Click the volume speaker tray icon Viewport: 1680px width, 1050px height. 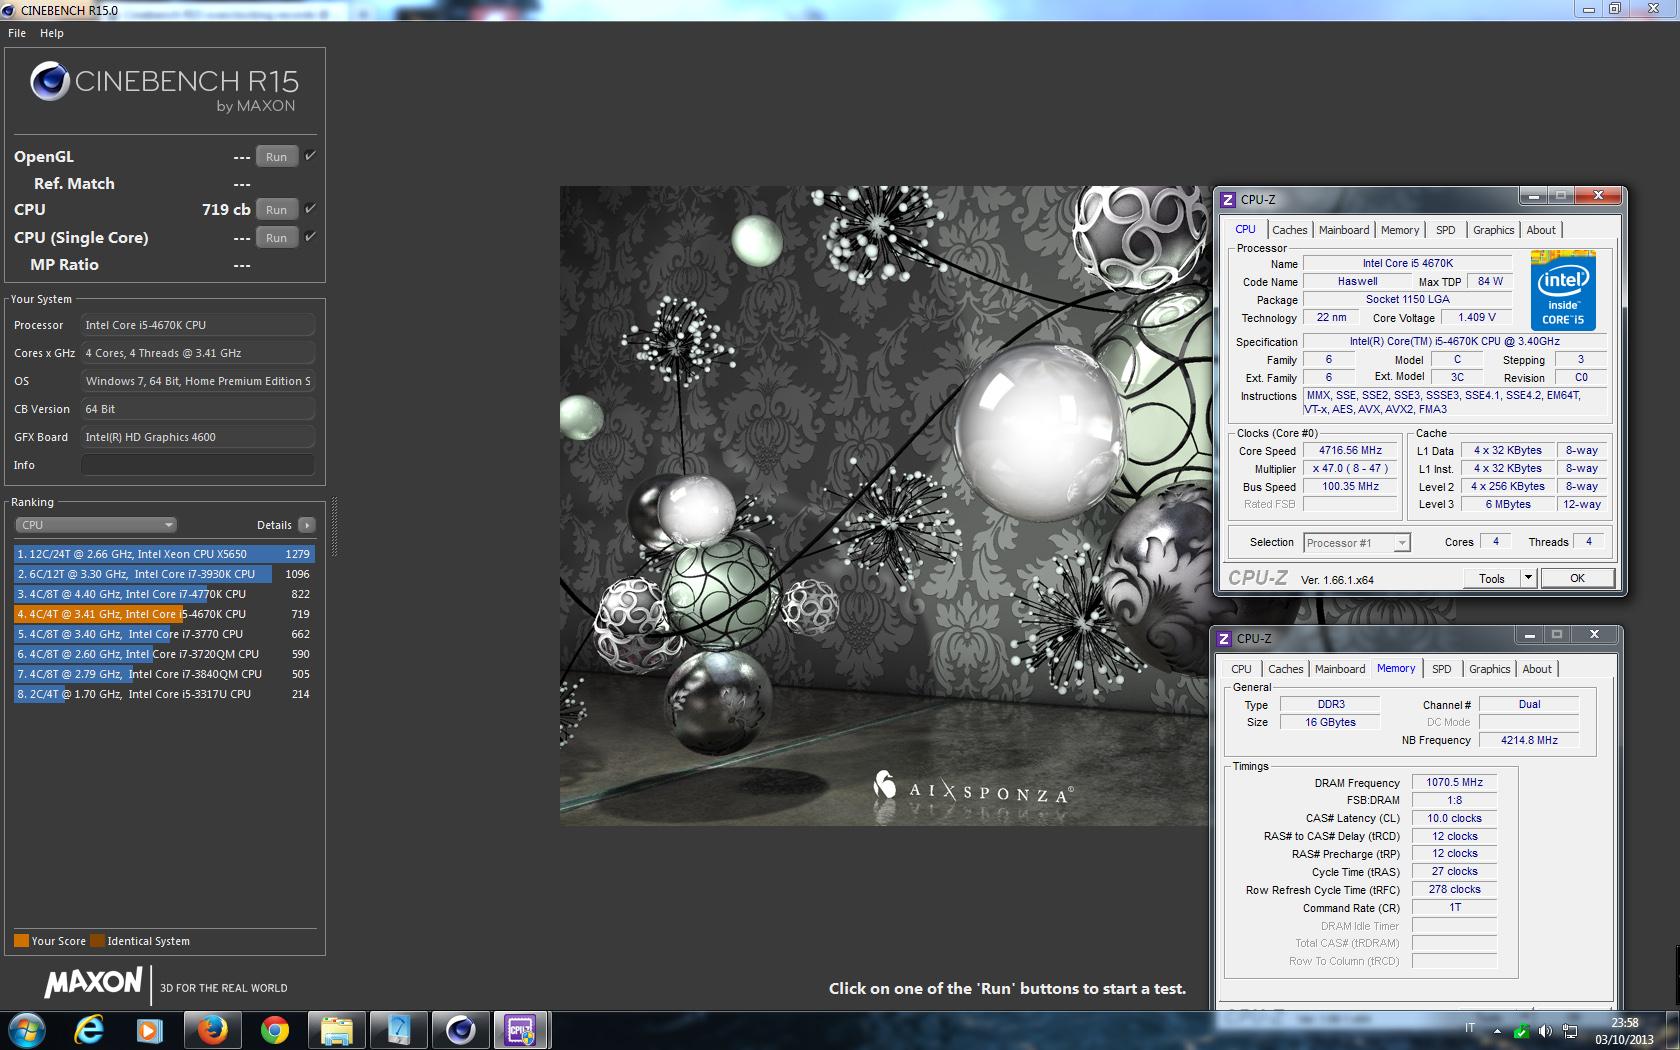(x=1545, y=1031)
